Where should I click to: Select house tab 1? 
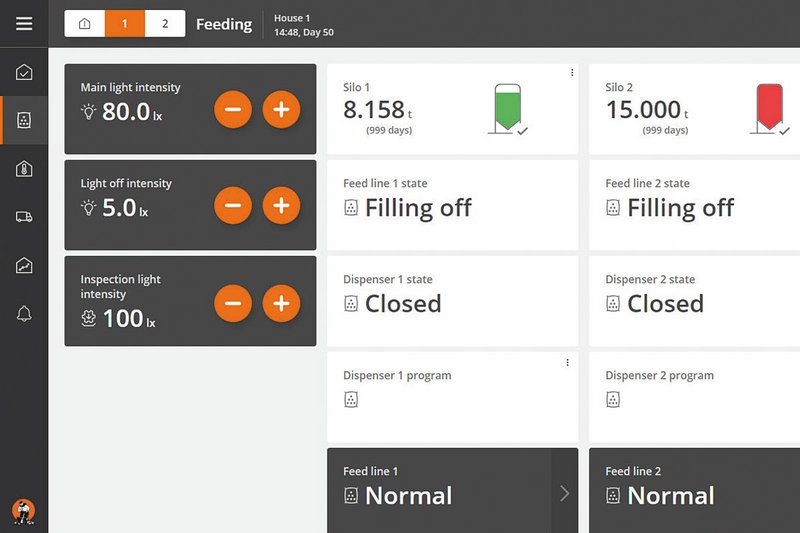[x=125, y=24]
